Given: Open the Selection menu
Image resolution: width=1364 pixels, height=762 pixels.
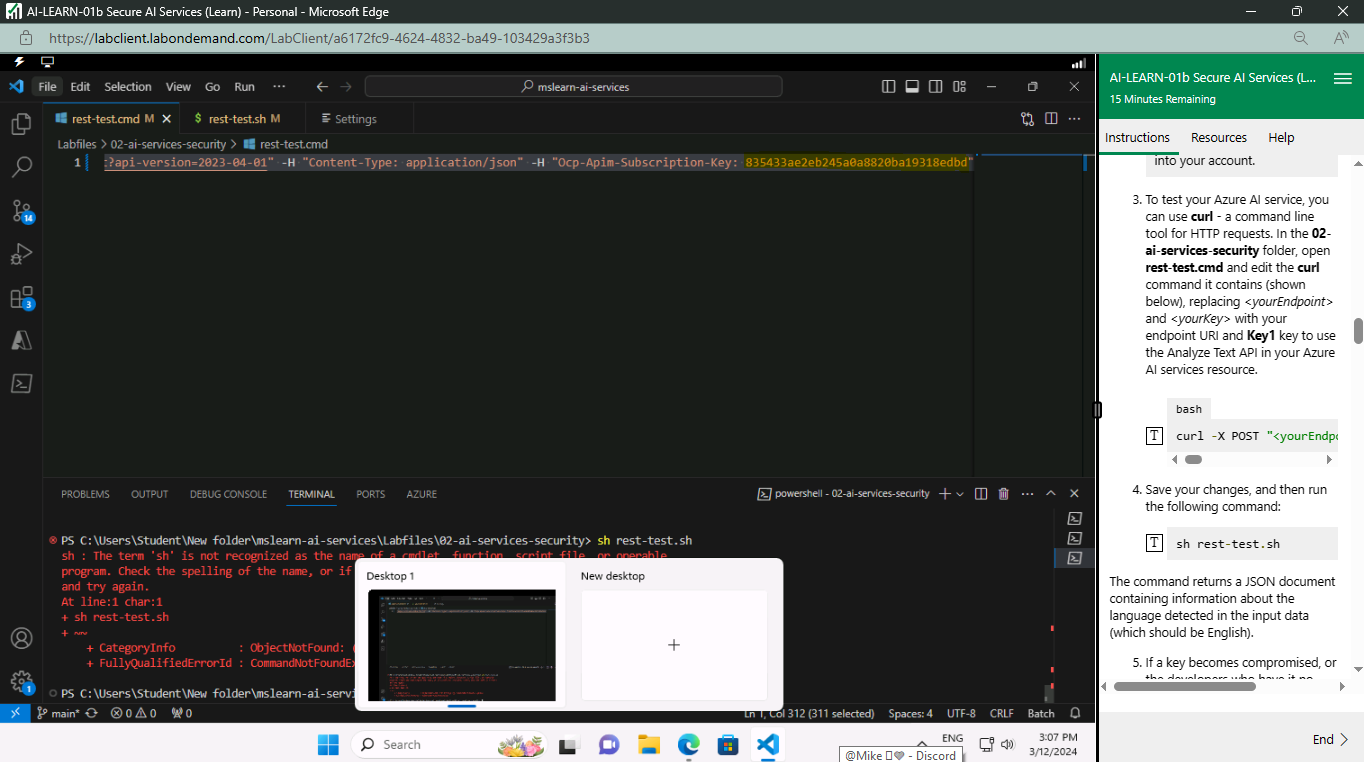Looking at the screenshot, I should point(128,87).
